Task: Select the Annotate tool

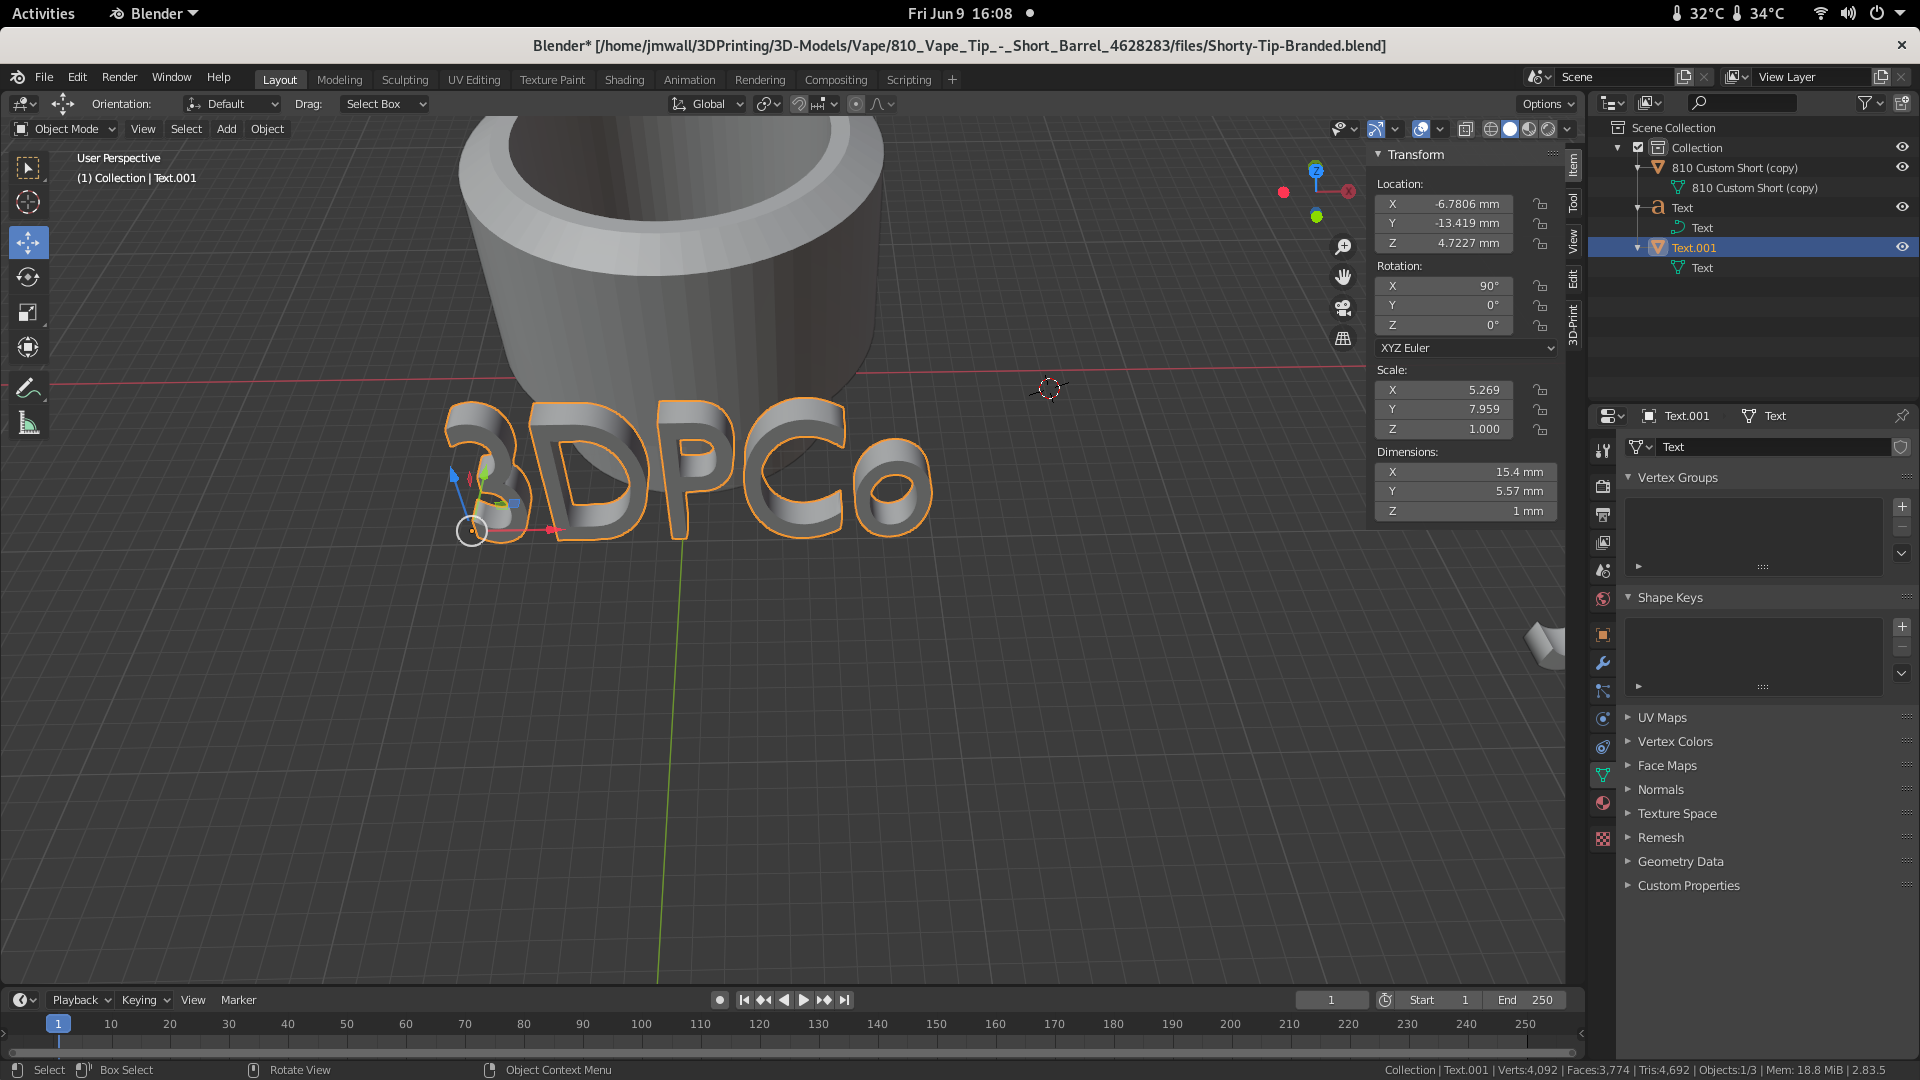Action: pos(28,388)
